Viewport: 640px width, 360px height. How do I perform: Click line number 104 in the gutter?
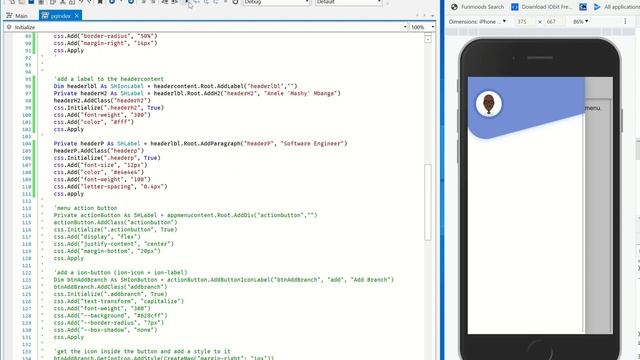27,144
